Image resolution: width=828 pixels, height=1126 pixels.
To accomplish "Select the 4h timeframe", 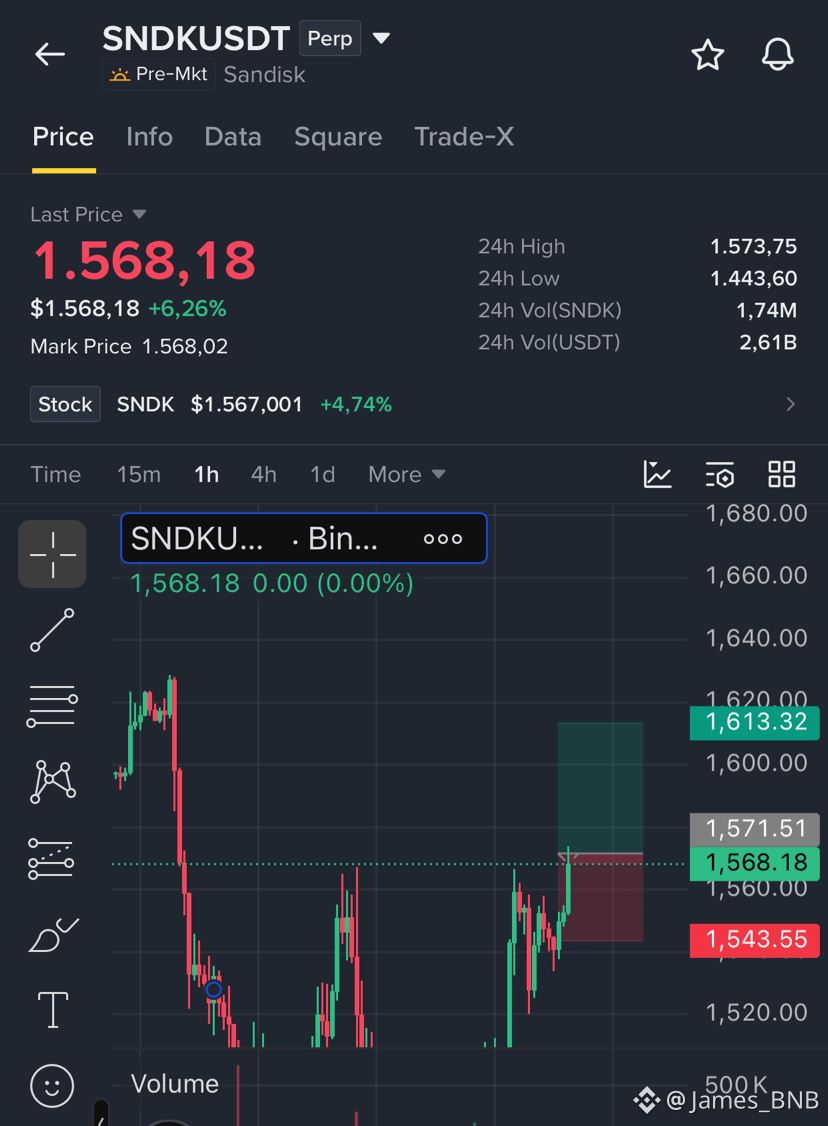I will pyautogui.click(x=264, y=475).
